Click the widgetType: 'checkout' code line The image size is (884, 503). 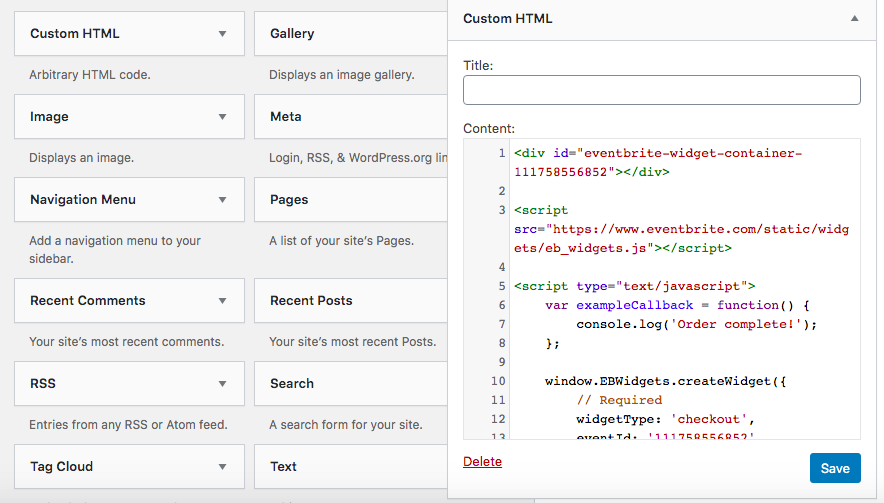(665, 419)
